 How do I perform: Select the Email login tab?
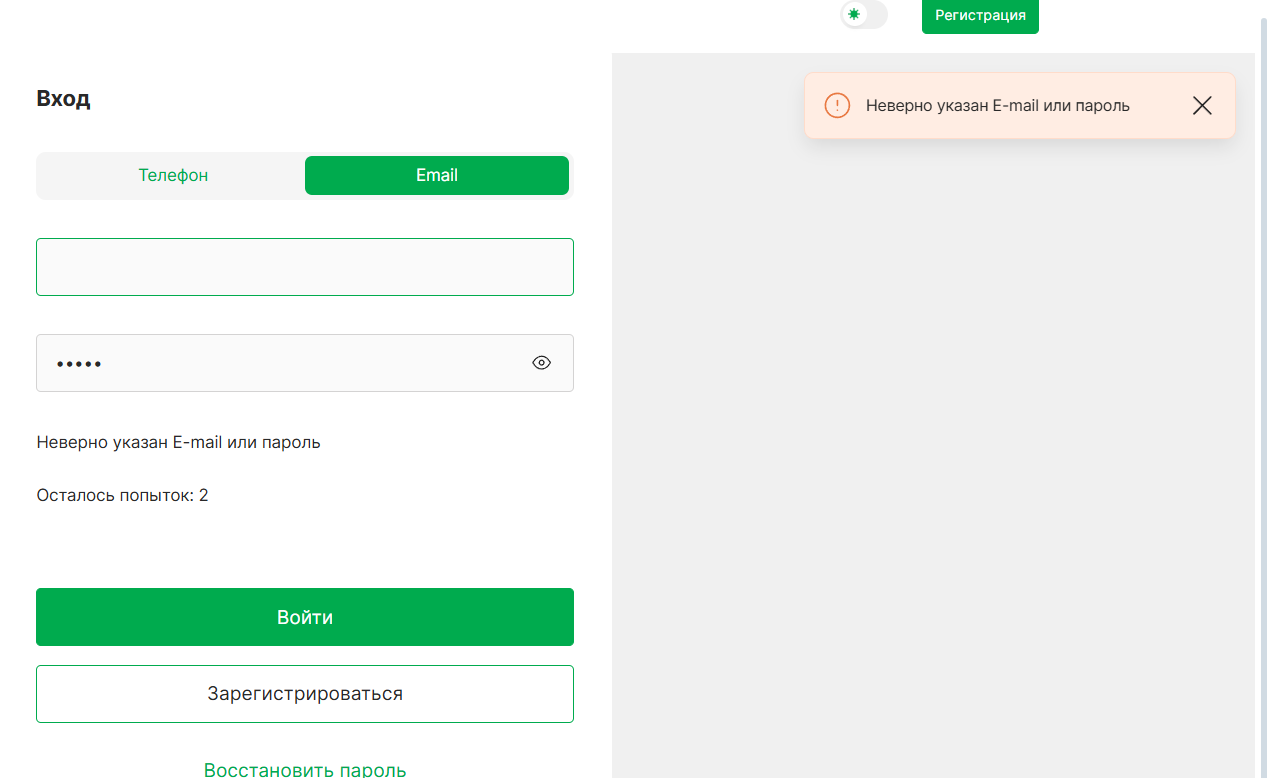pos(436,175)
